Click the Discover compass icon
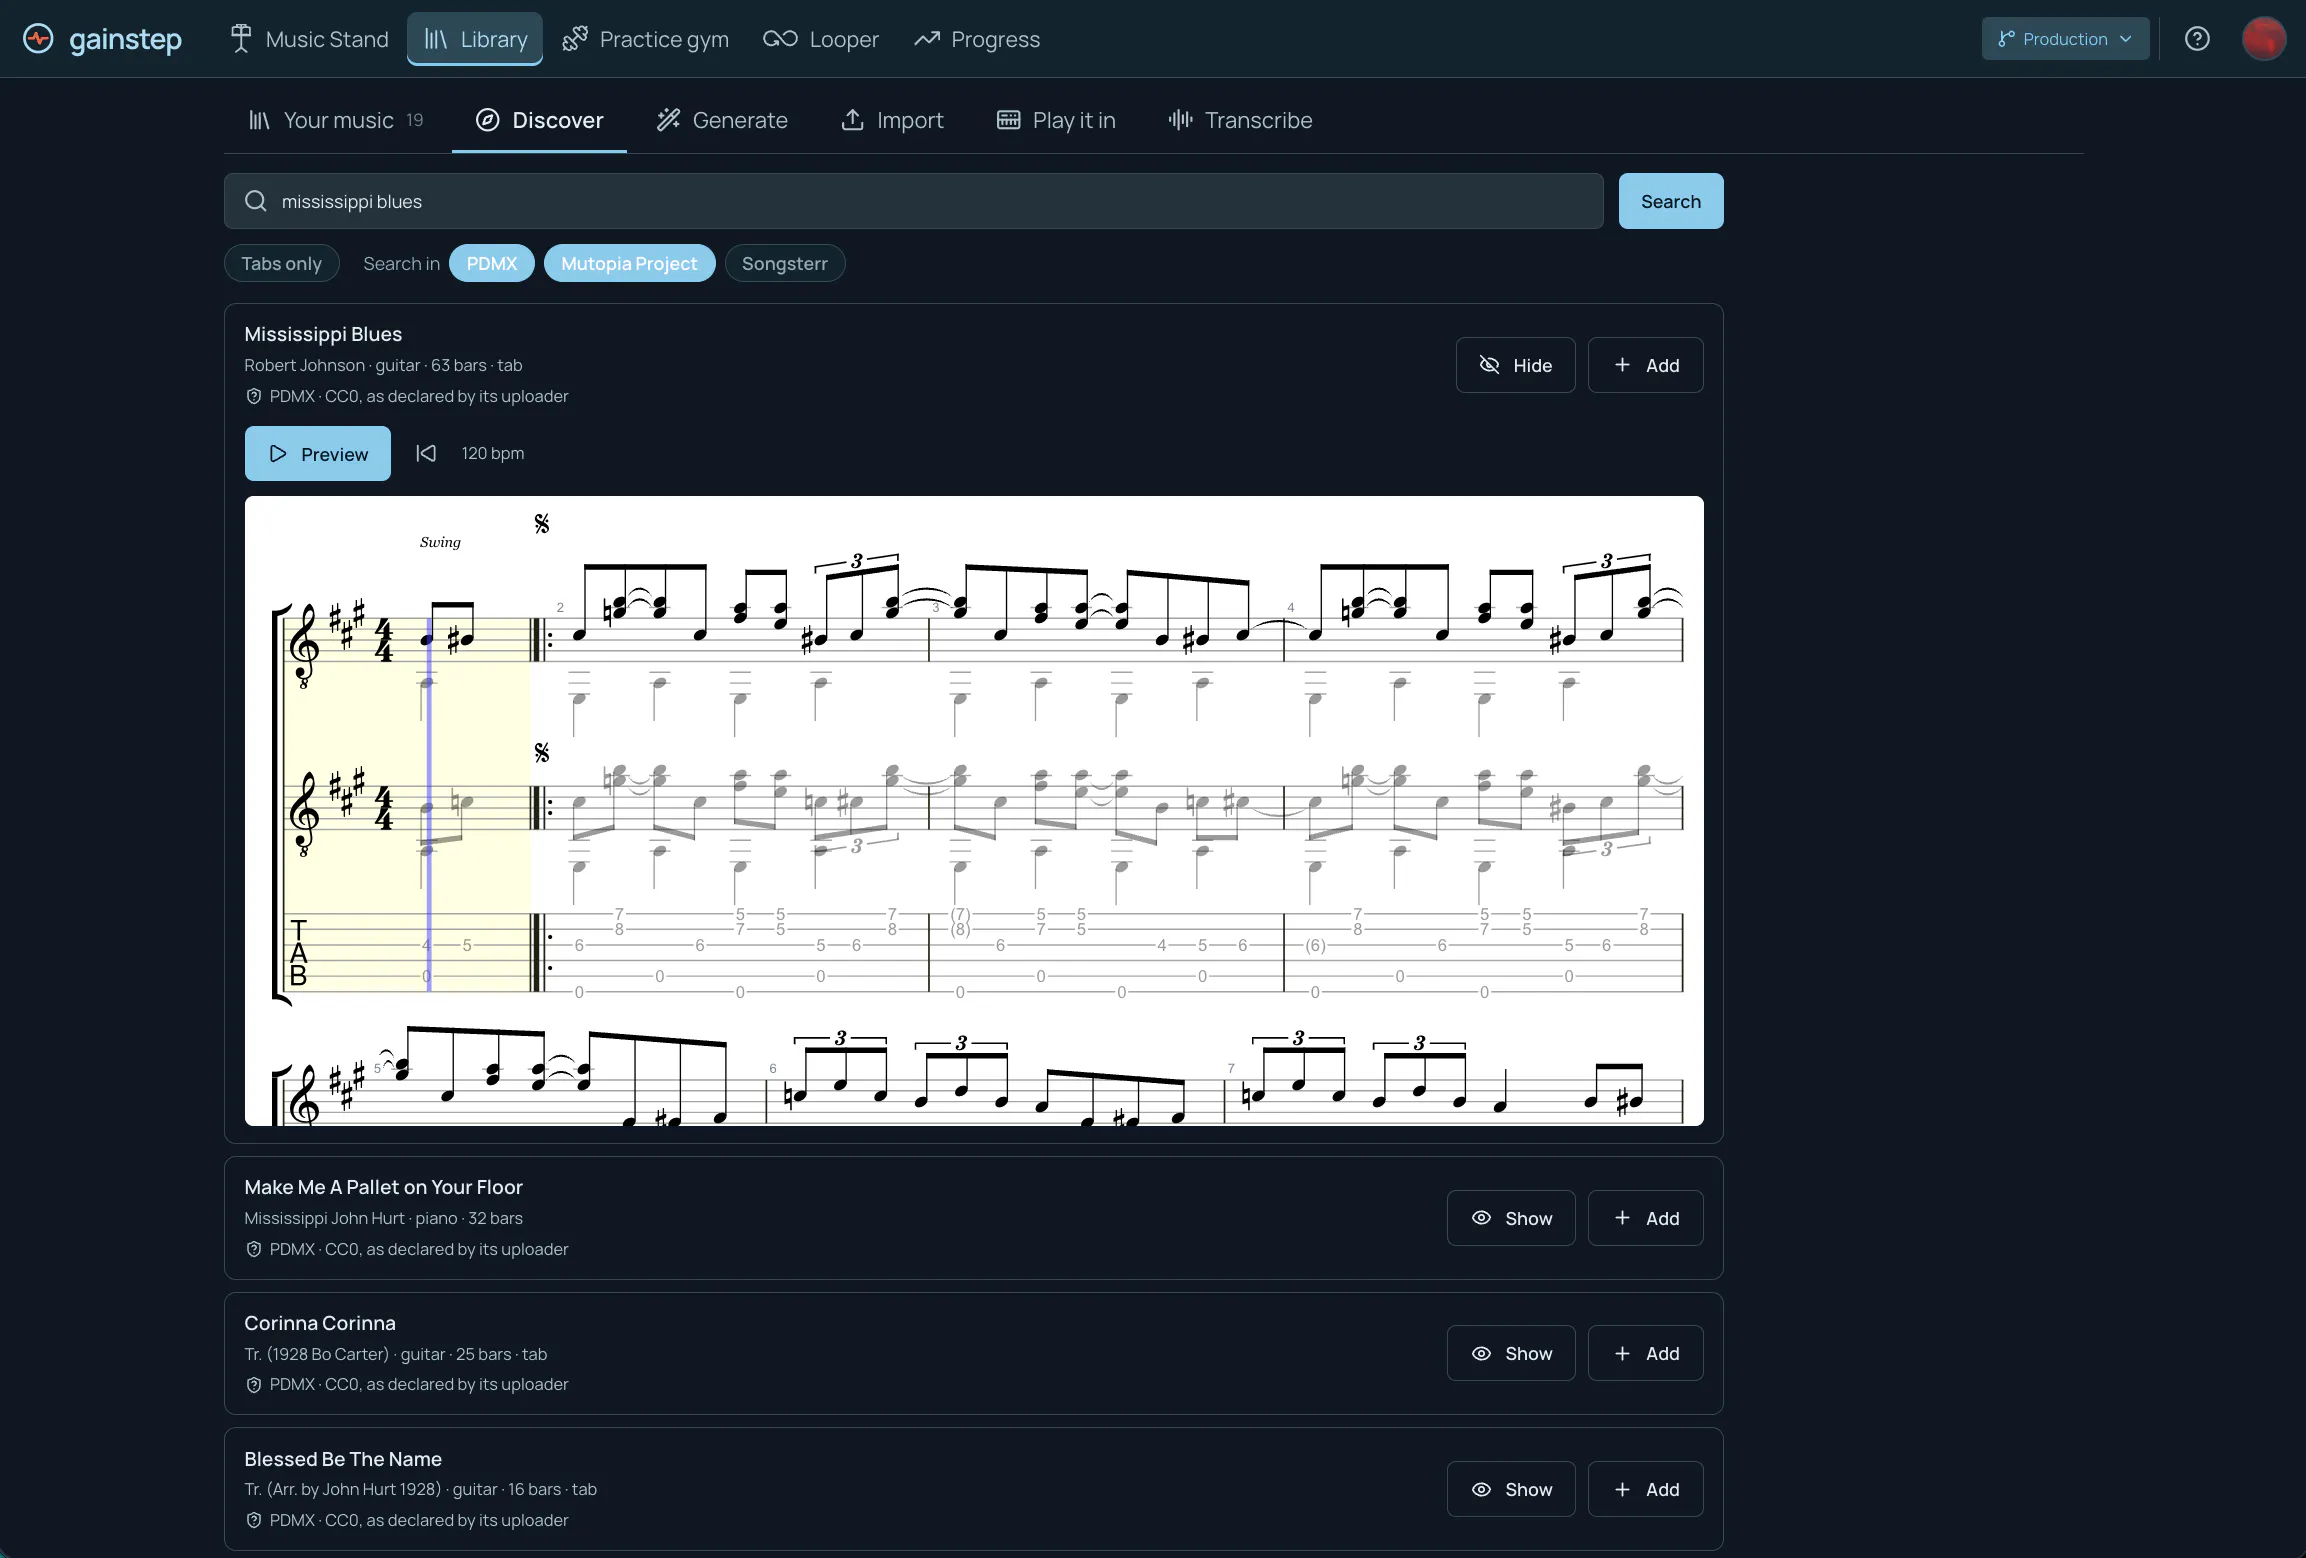Screen dimensions: 2306x1558 click(x=487, y=120)
